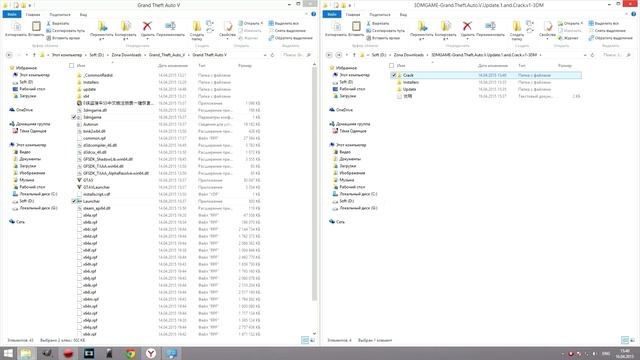Click New folder icon in right window ribbon

pyautogui.click(x=517, y=26)
